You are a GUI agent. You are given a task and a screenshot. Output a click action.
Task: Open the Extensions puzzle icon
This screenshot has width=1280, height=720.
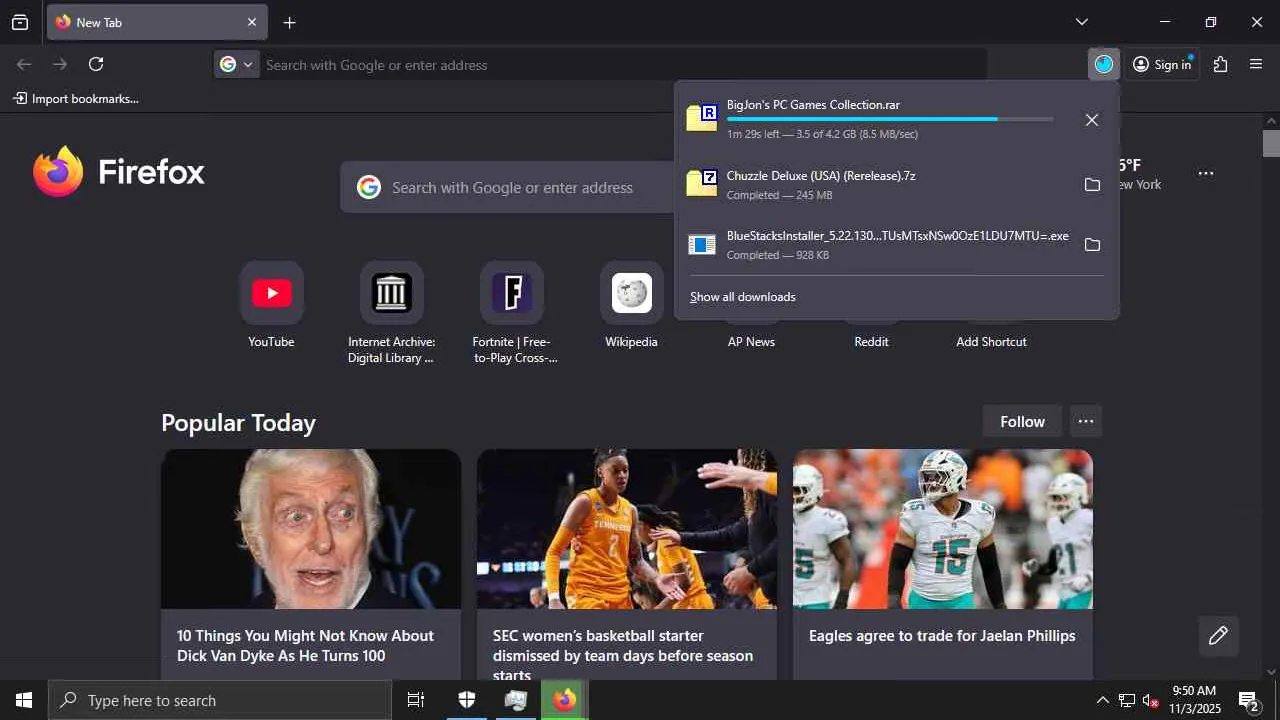(1220, 64)
